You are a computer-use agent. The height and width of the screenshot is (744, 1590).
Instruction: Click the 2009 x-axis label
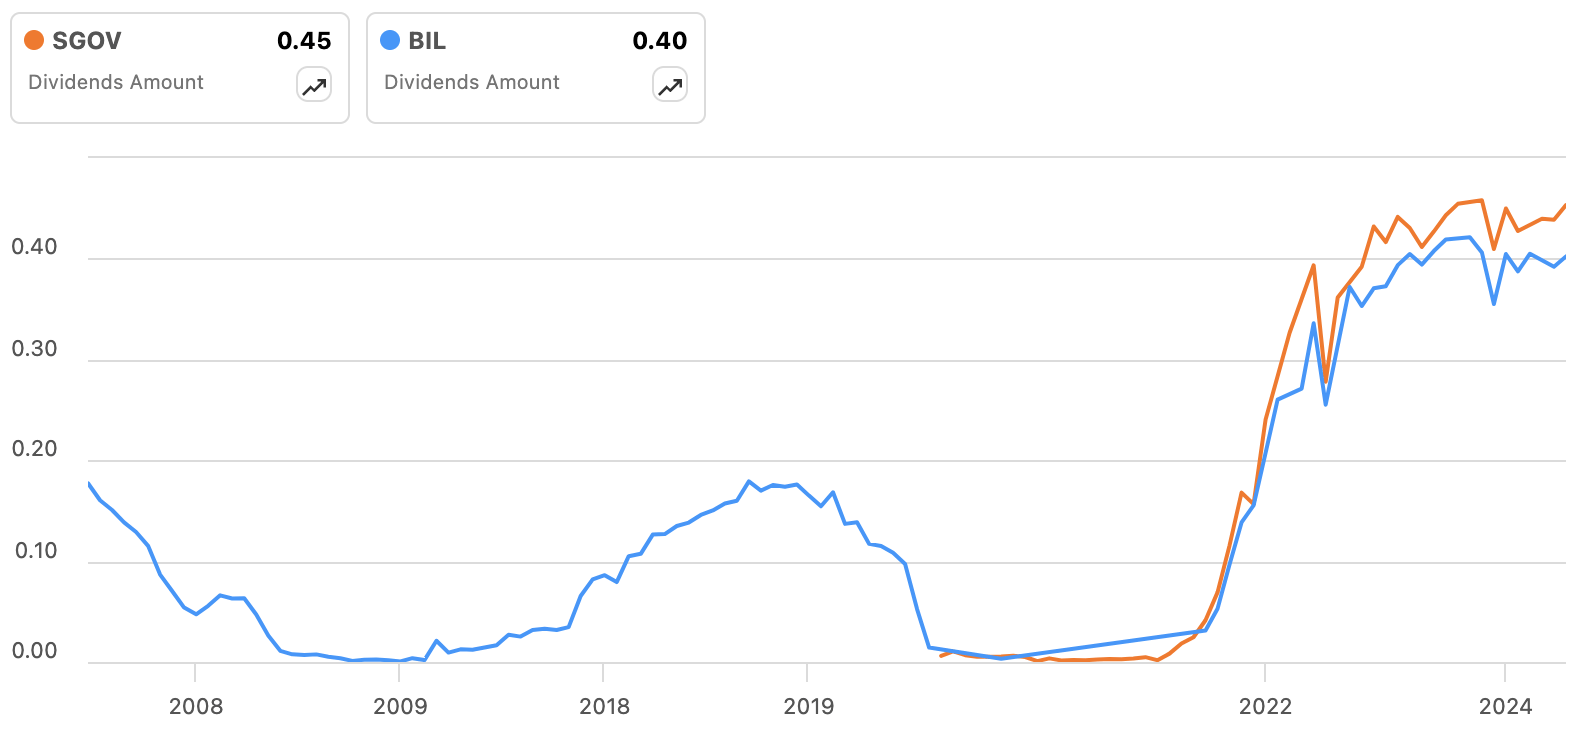[400, 707]
